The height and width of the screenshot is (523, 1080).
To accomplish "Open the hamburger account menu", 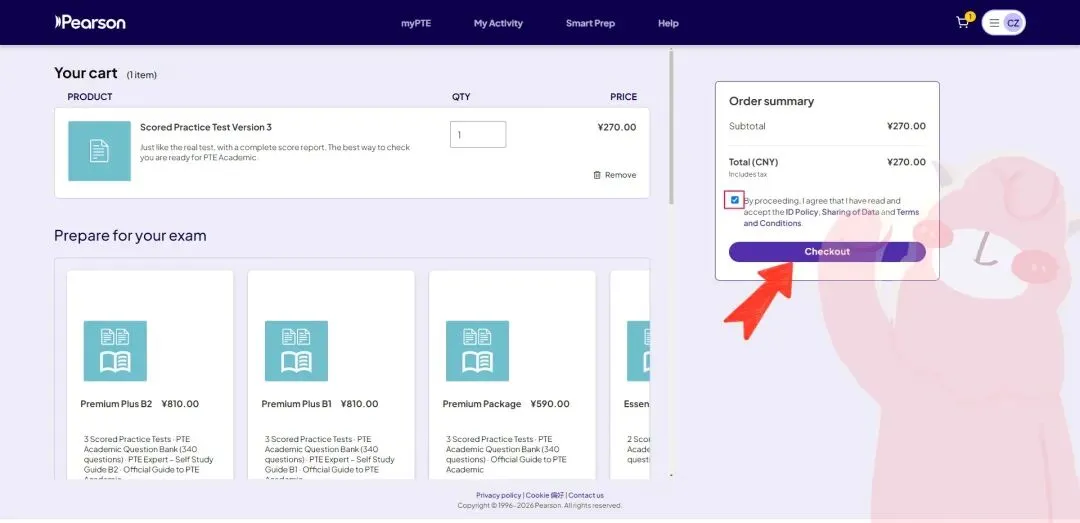I will tap(994, 23).
